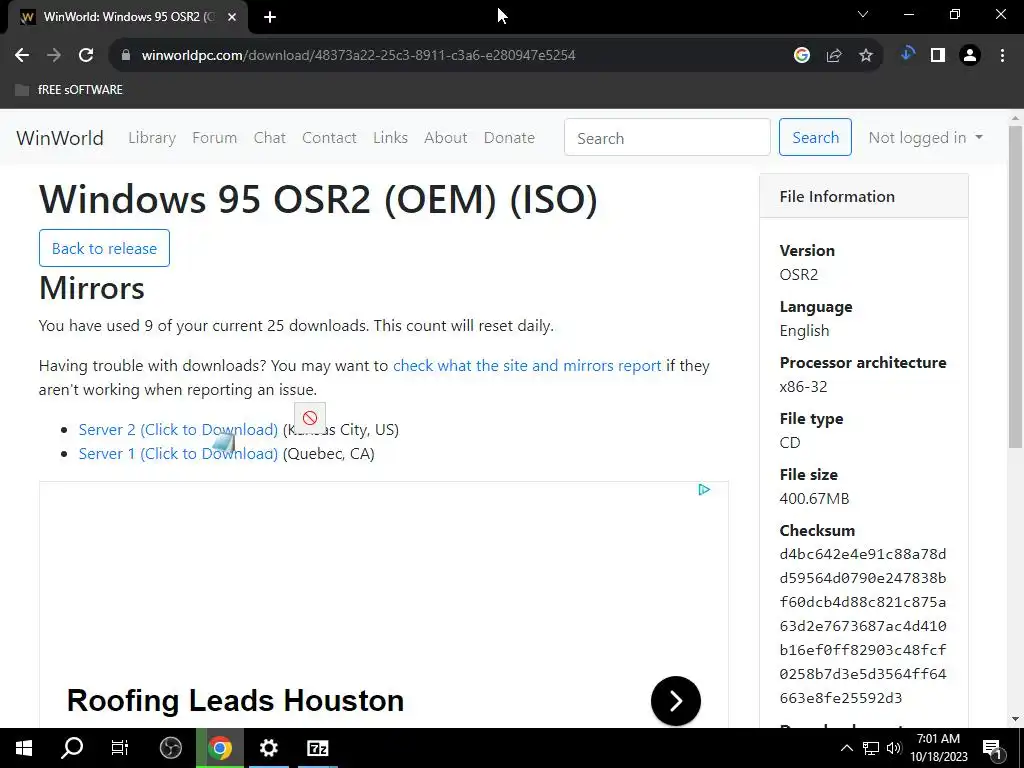Click the checksum hash text
This screenshot has height=768, width=1024.
tap(863, 626)
